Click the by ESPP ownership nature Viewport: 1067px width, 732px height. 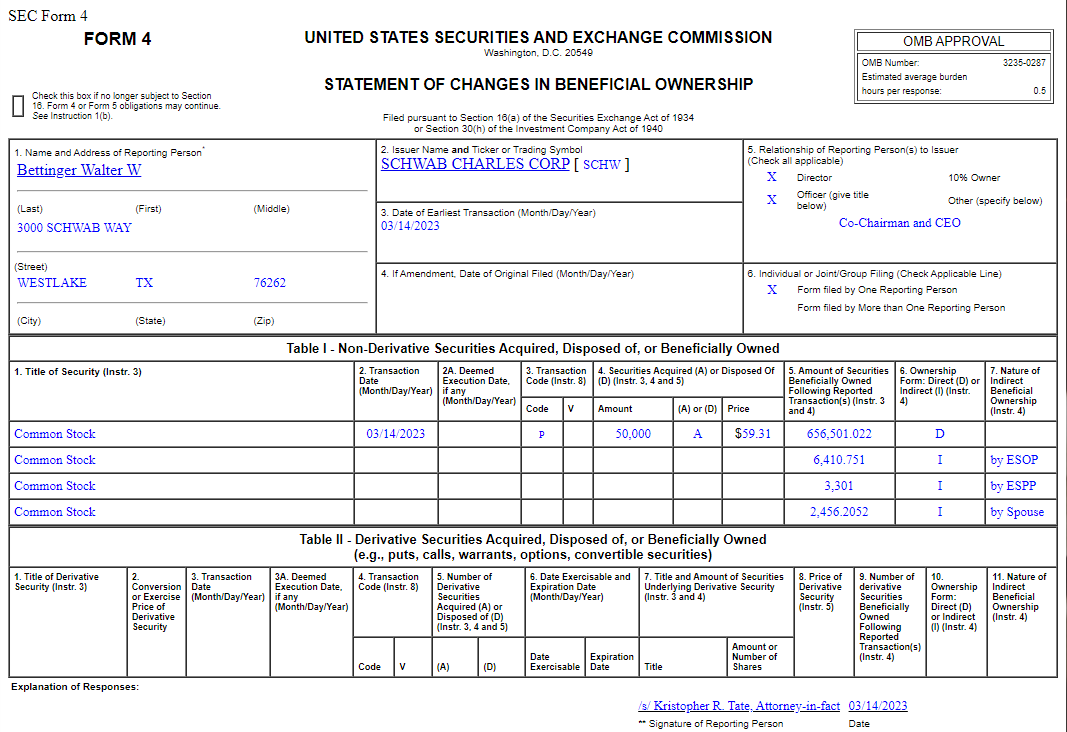pyautogui.click(x=1013, y=486)
